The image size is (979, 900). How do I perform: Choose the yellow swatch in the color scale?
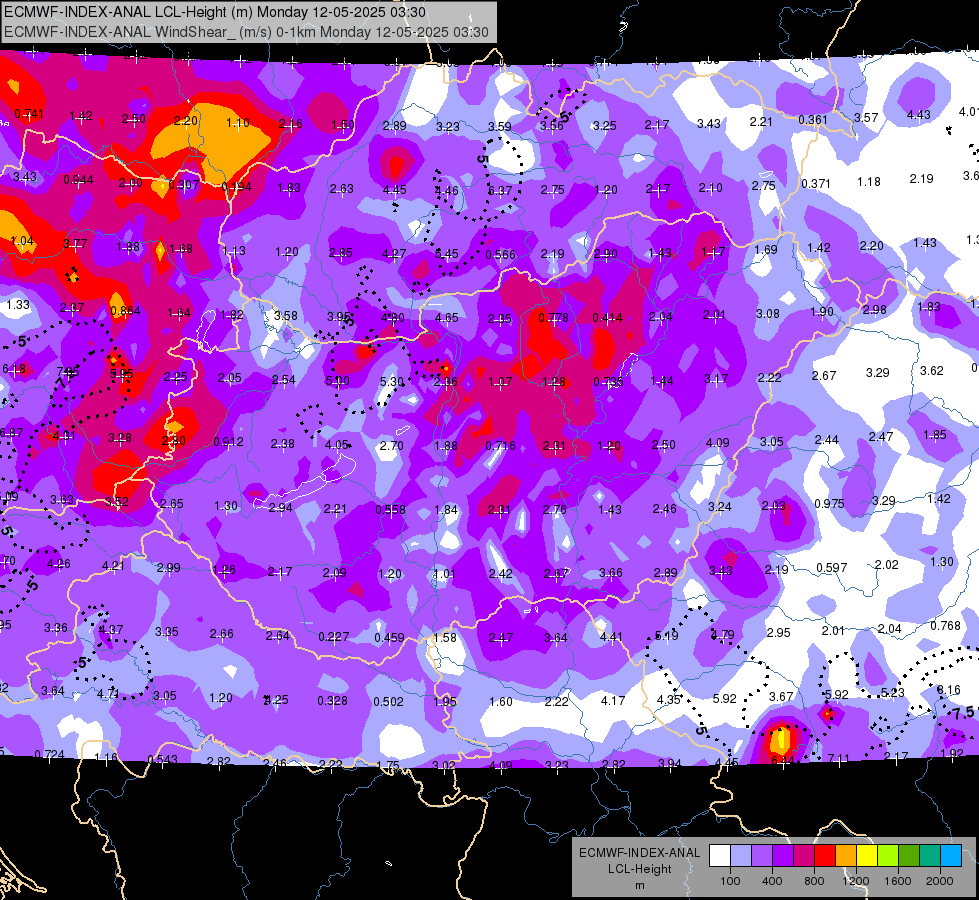tap(867, 855)
